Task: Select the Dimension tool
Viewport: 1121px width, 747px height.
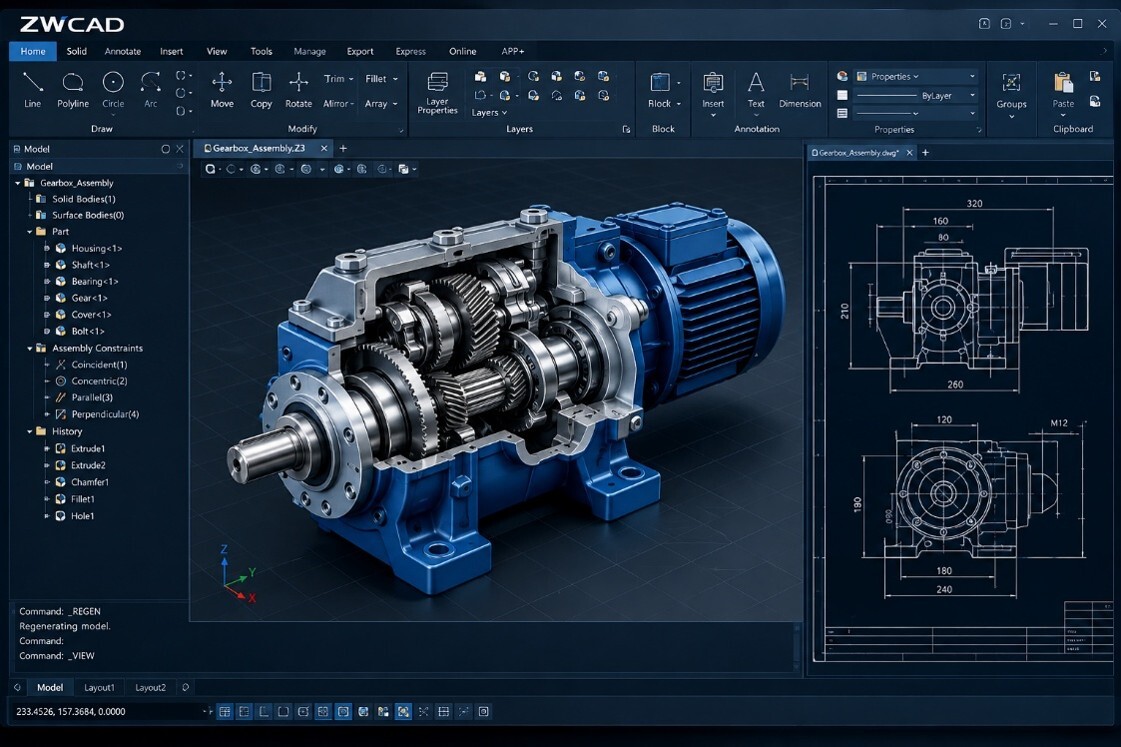Action: (800, 89)
